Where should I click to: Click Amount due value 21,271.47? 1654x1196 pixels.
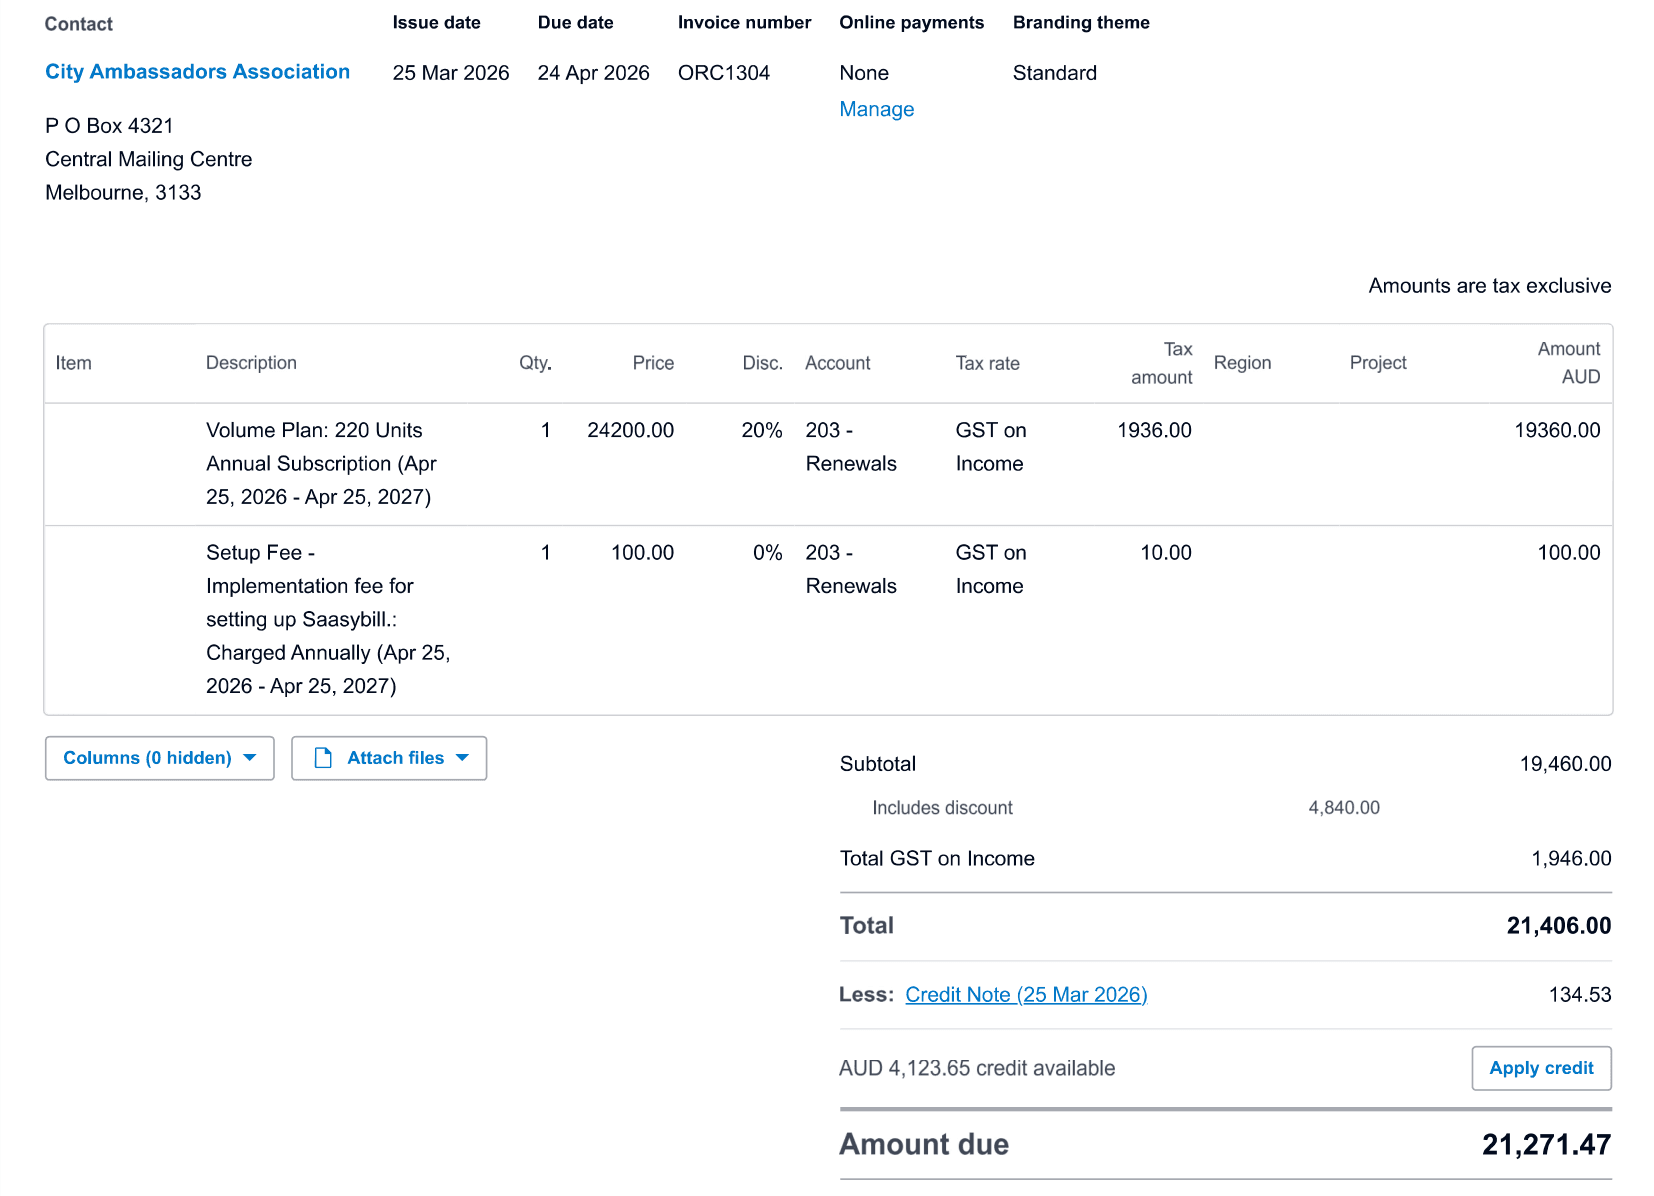point(1546,1144)
